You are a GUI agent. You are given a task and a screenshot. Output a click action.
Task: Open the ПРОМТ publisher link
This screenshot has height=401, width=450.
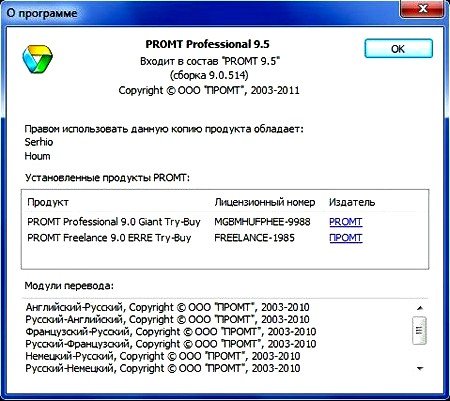(346, 238)
